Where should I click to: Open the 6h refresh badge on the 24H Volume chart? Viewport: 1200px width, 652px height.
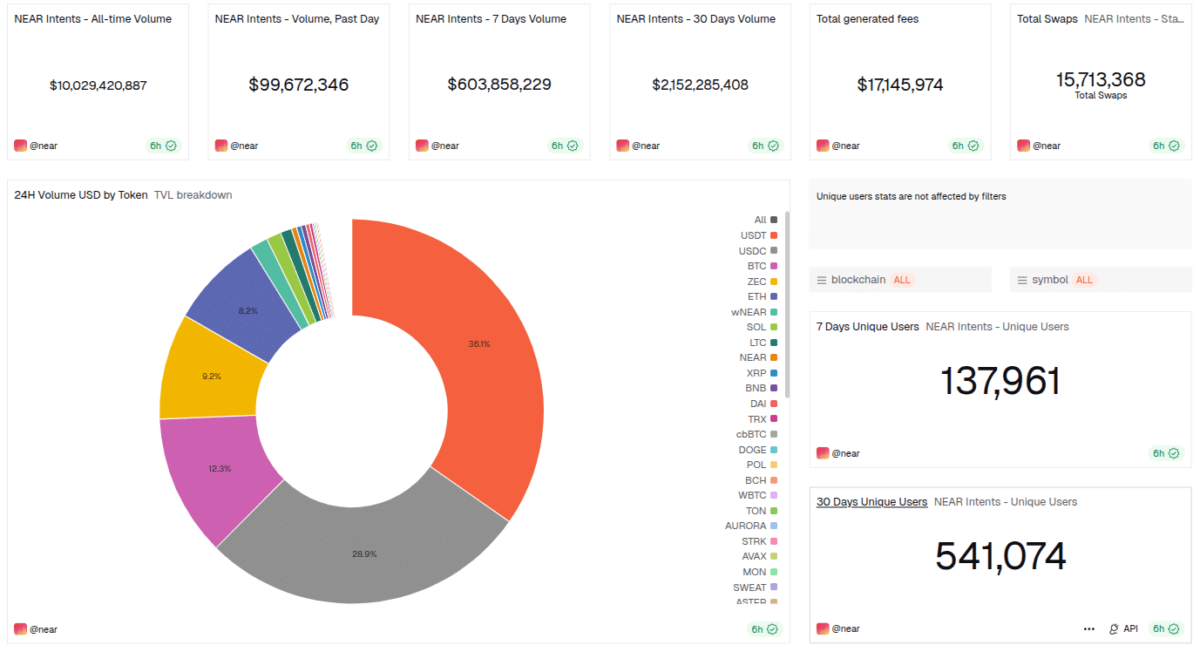(763, 629)
